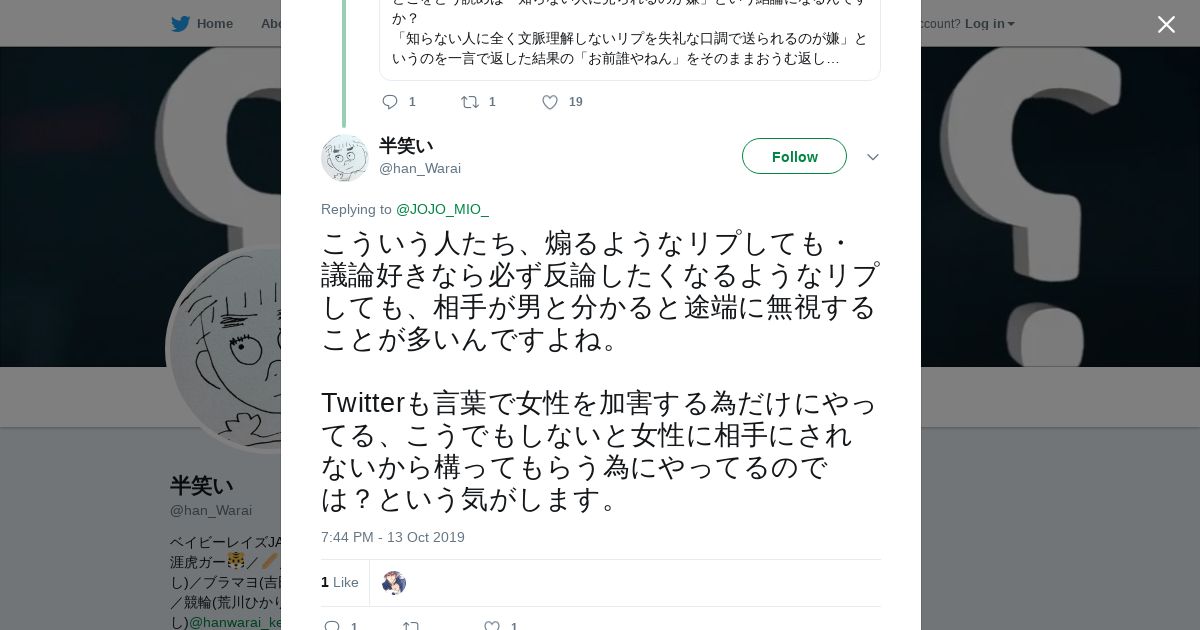This screenshot has height=630, width=1200.
Task: Follow the @han_Warai account
Action: pyautogui.click(x=794, y=156)
